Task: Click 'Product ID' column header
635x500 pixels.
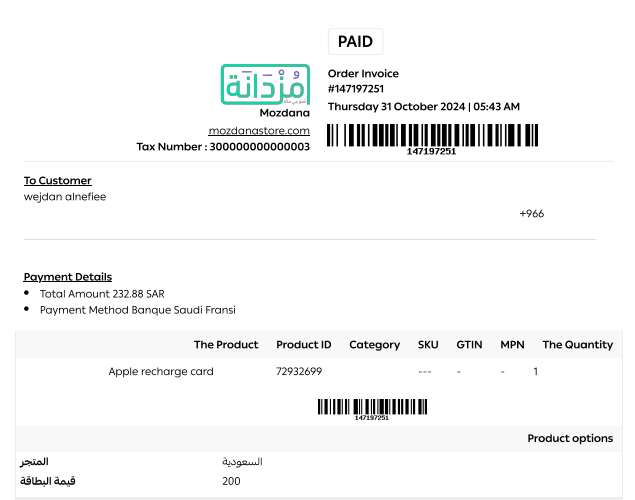Action: (x=304, y=345)
